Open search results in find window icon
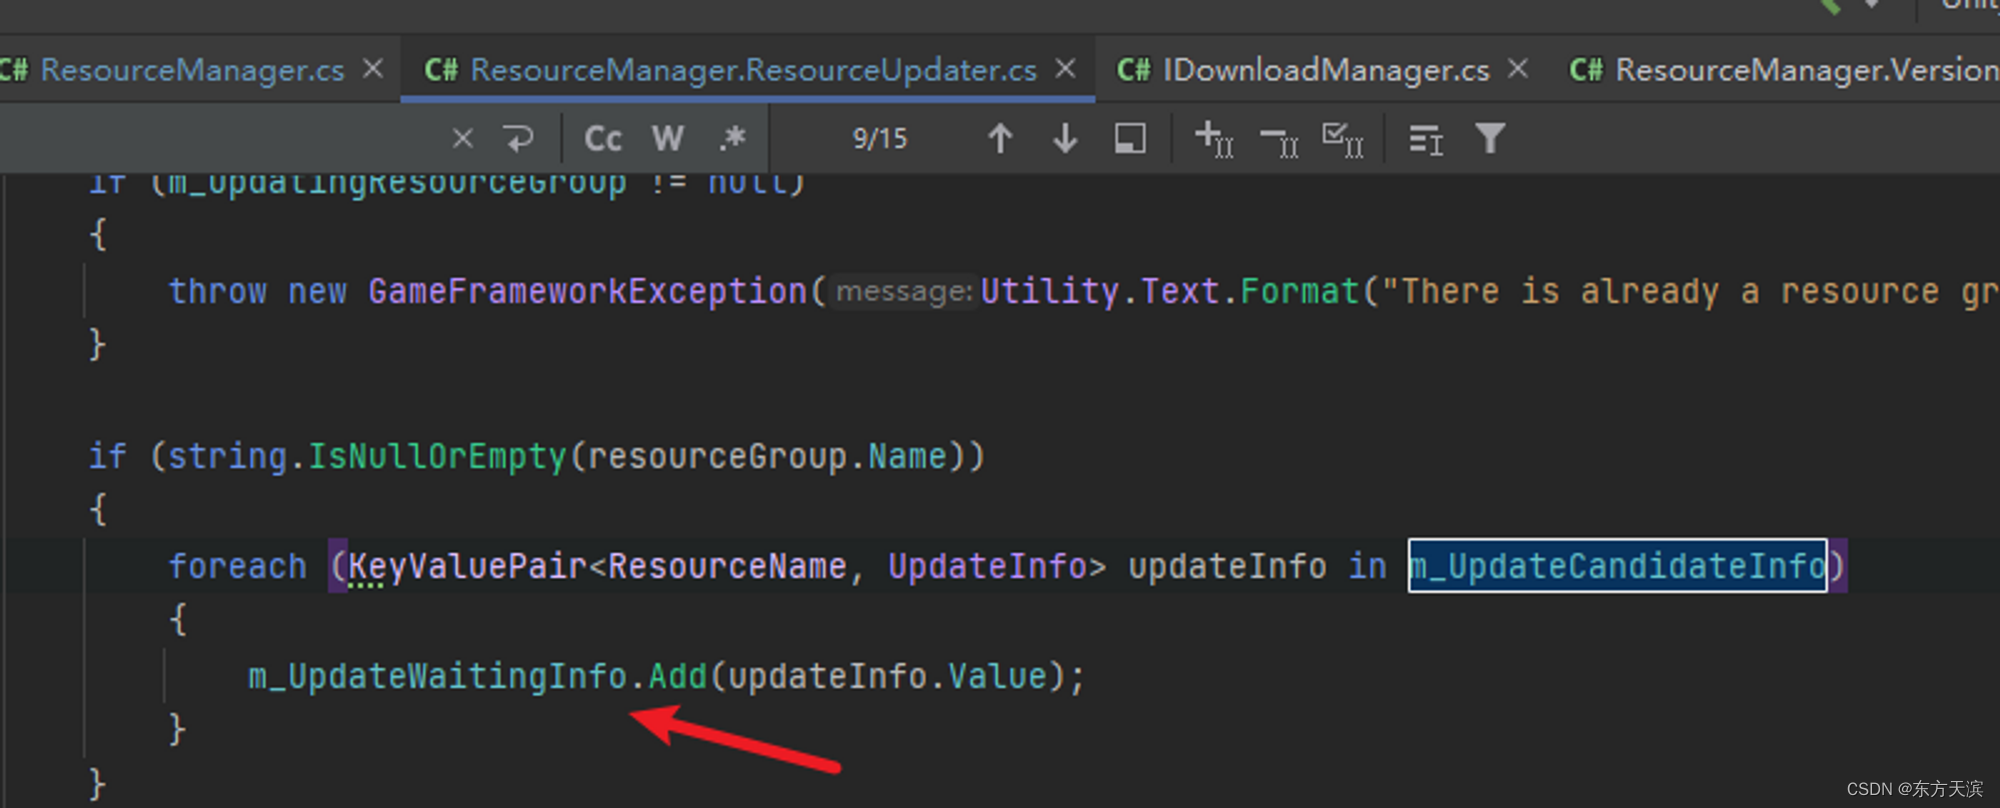Screen dimensions: 2000x808 click(1425, 140)
